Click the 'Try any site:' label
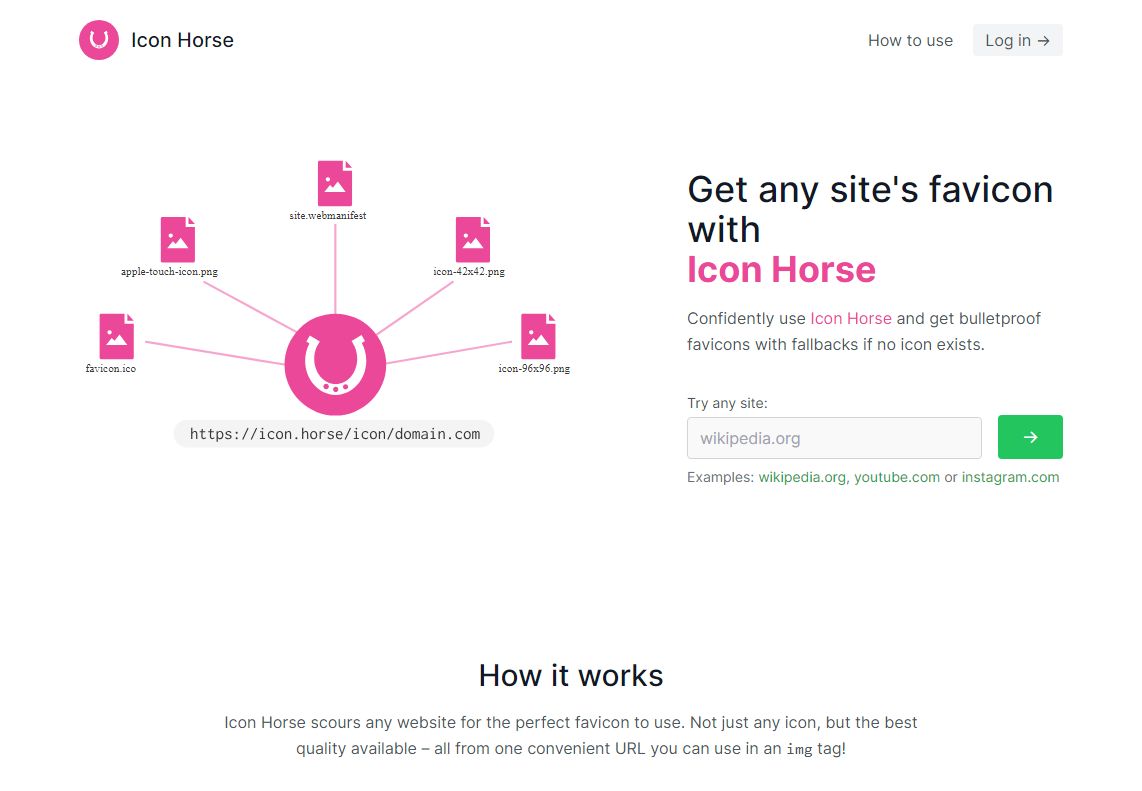This screenshot has width=1142, height=791. point(727,403)
